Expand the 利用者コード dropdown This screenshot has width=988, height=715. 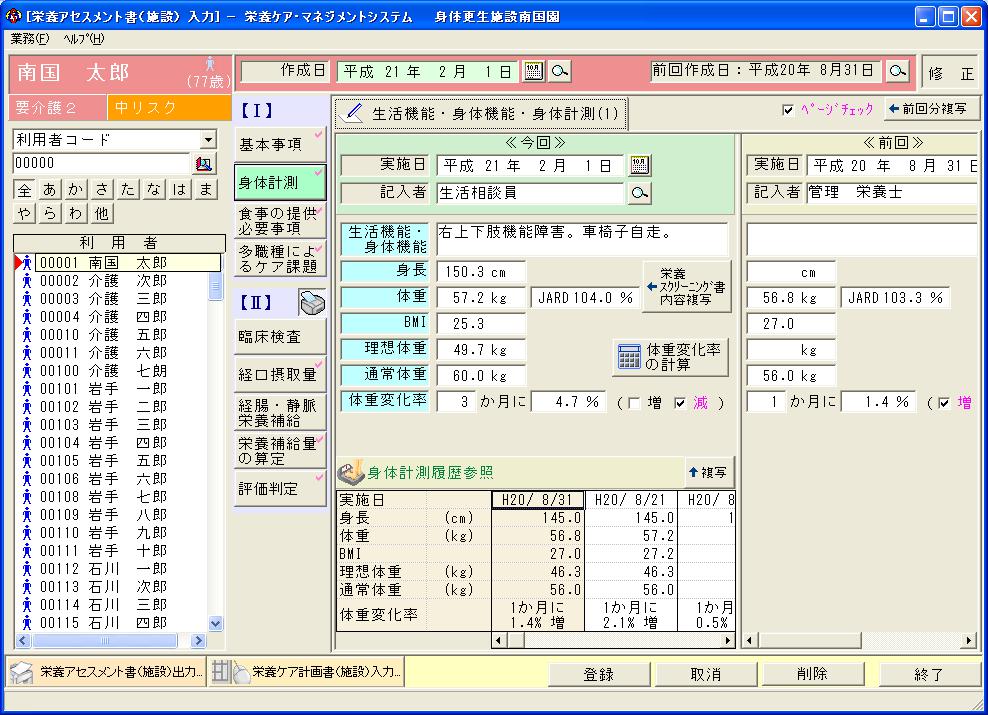click(x=208, y=140)
